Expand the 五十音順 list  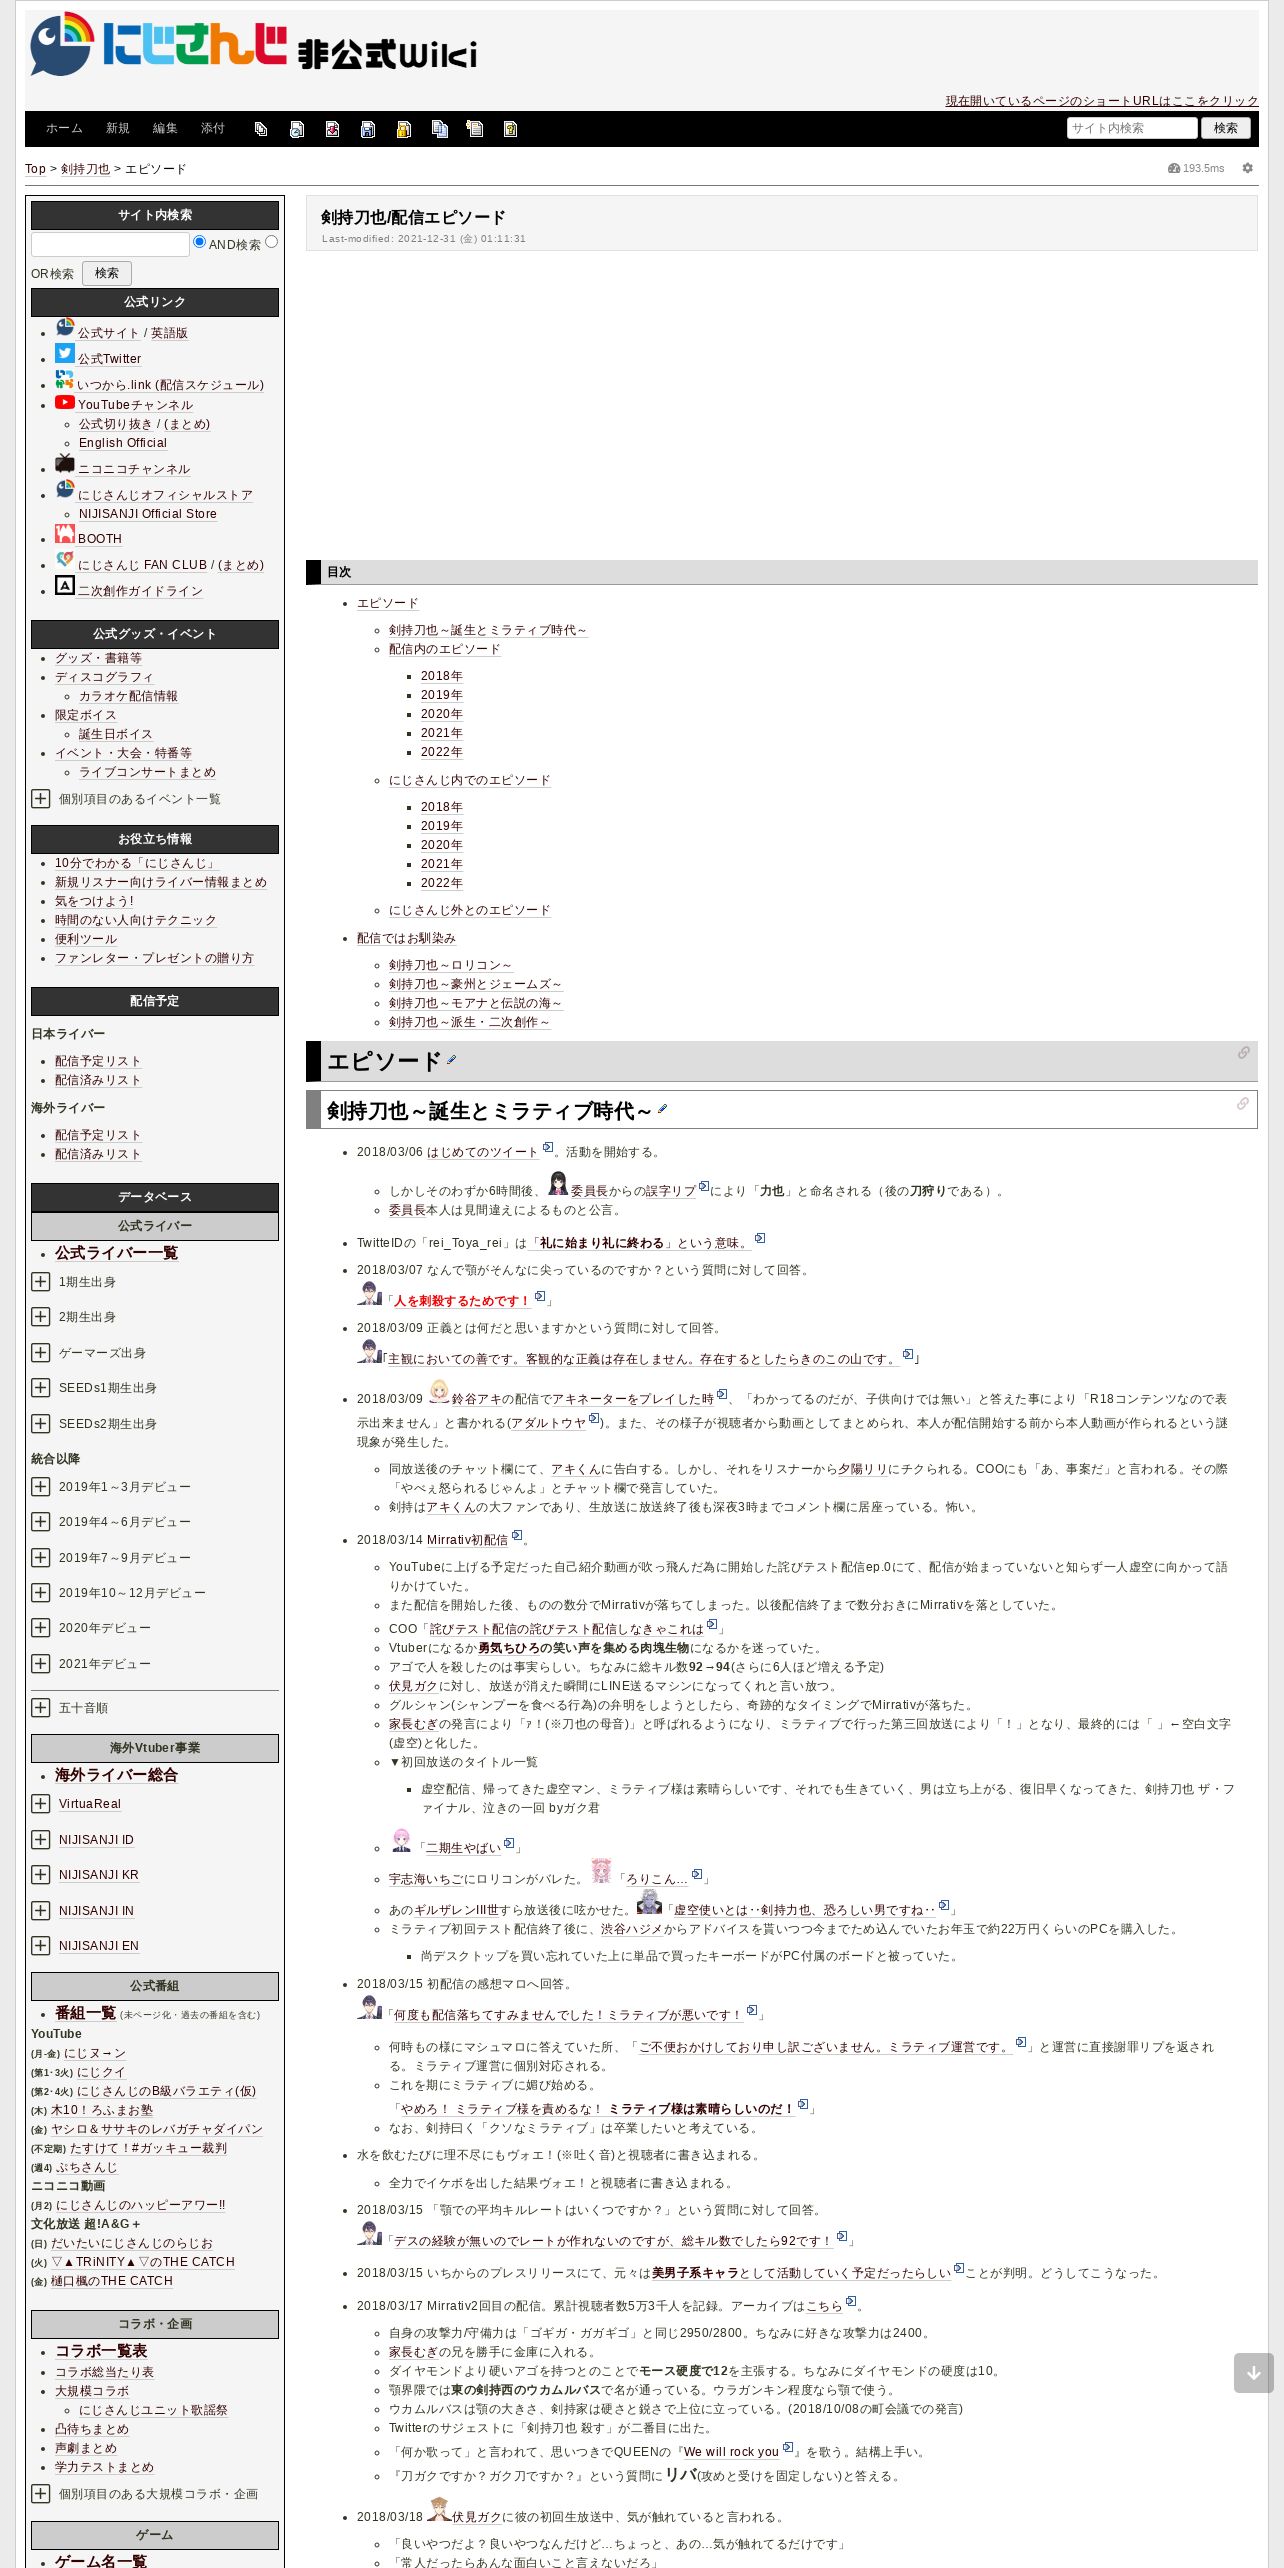pyautogui.click(x=41, y=1707)
